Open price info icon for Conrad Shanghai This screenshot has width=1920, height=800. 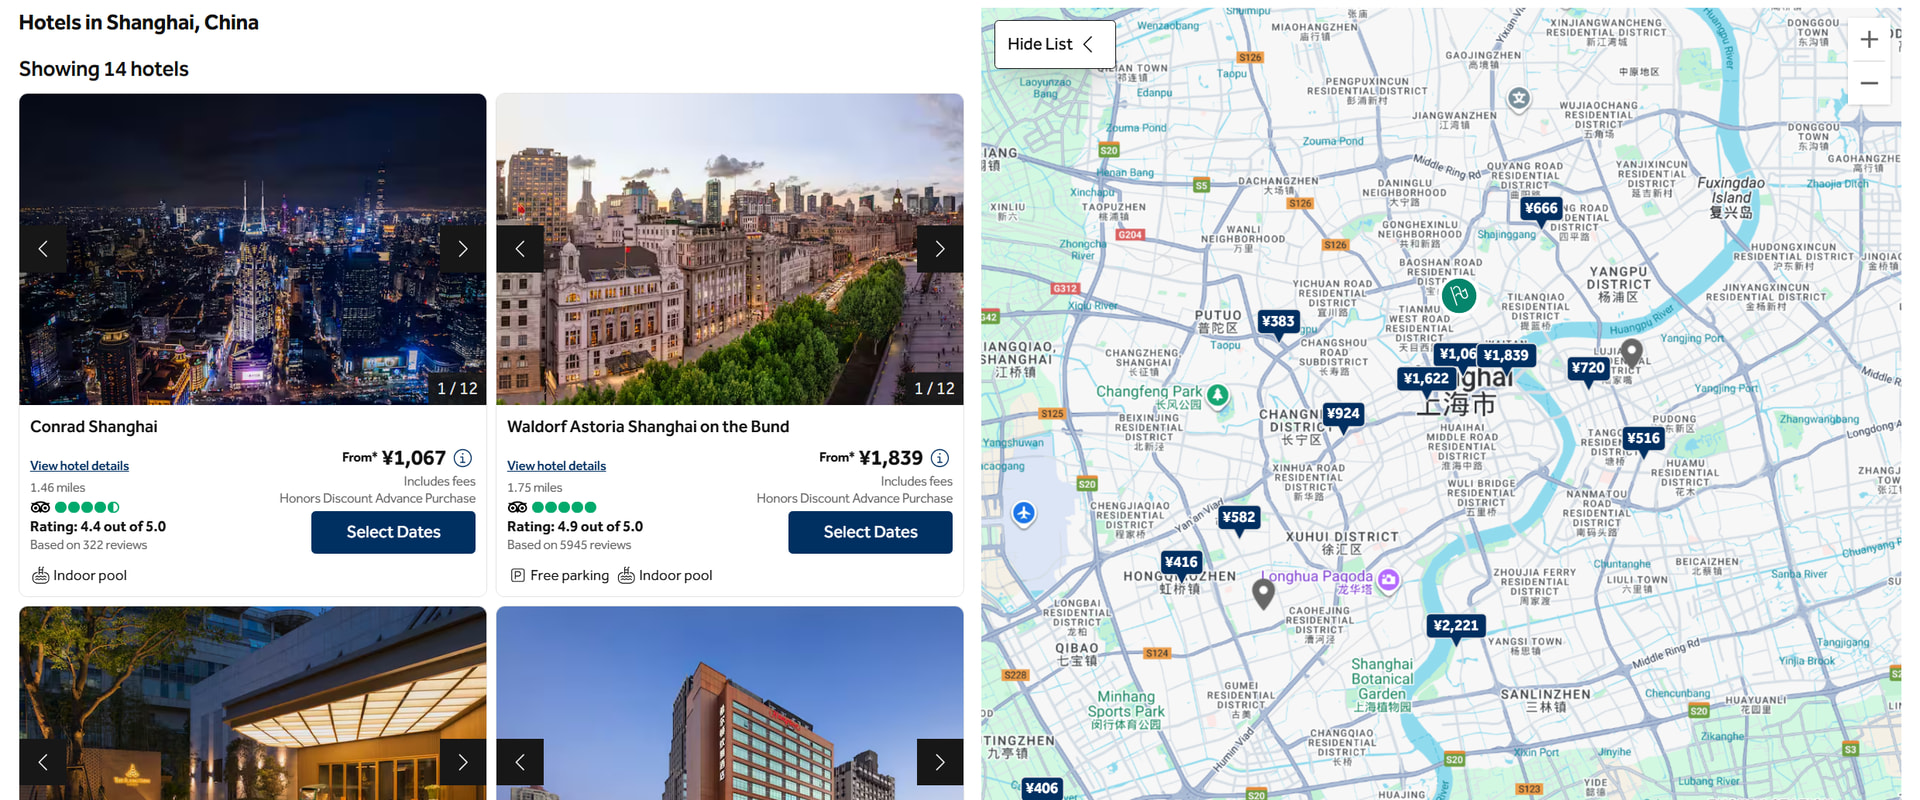(463, 458)
